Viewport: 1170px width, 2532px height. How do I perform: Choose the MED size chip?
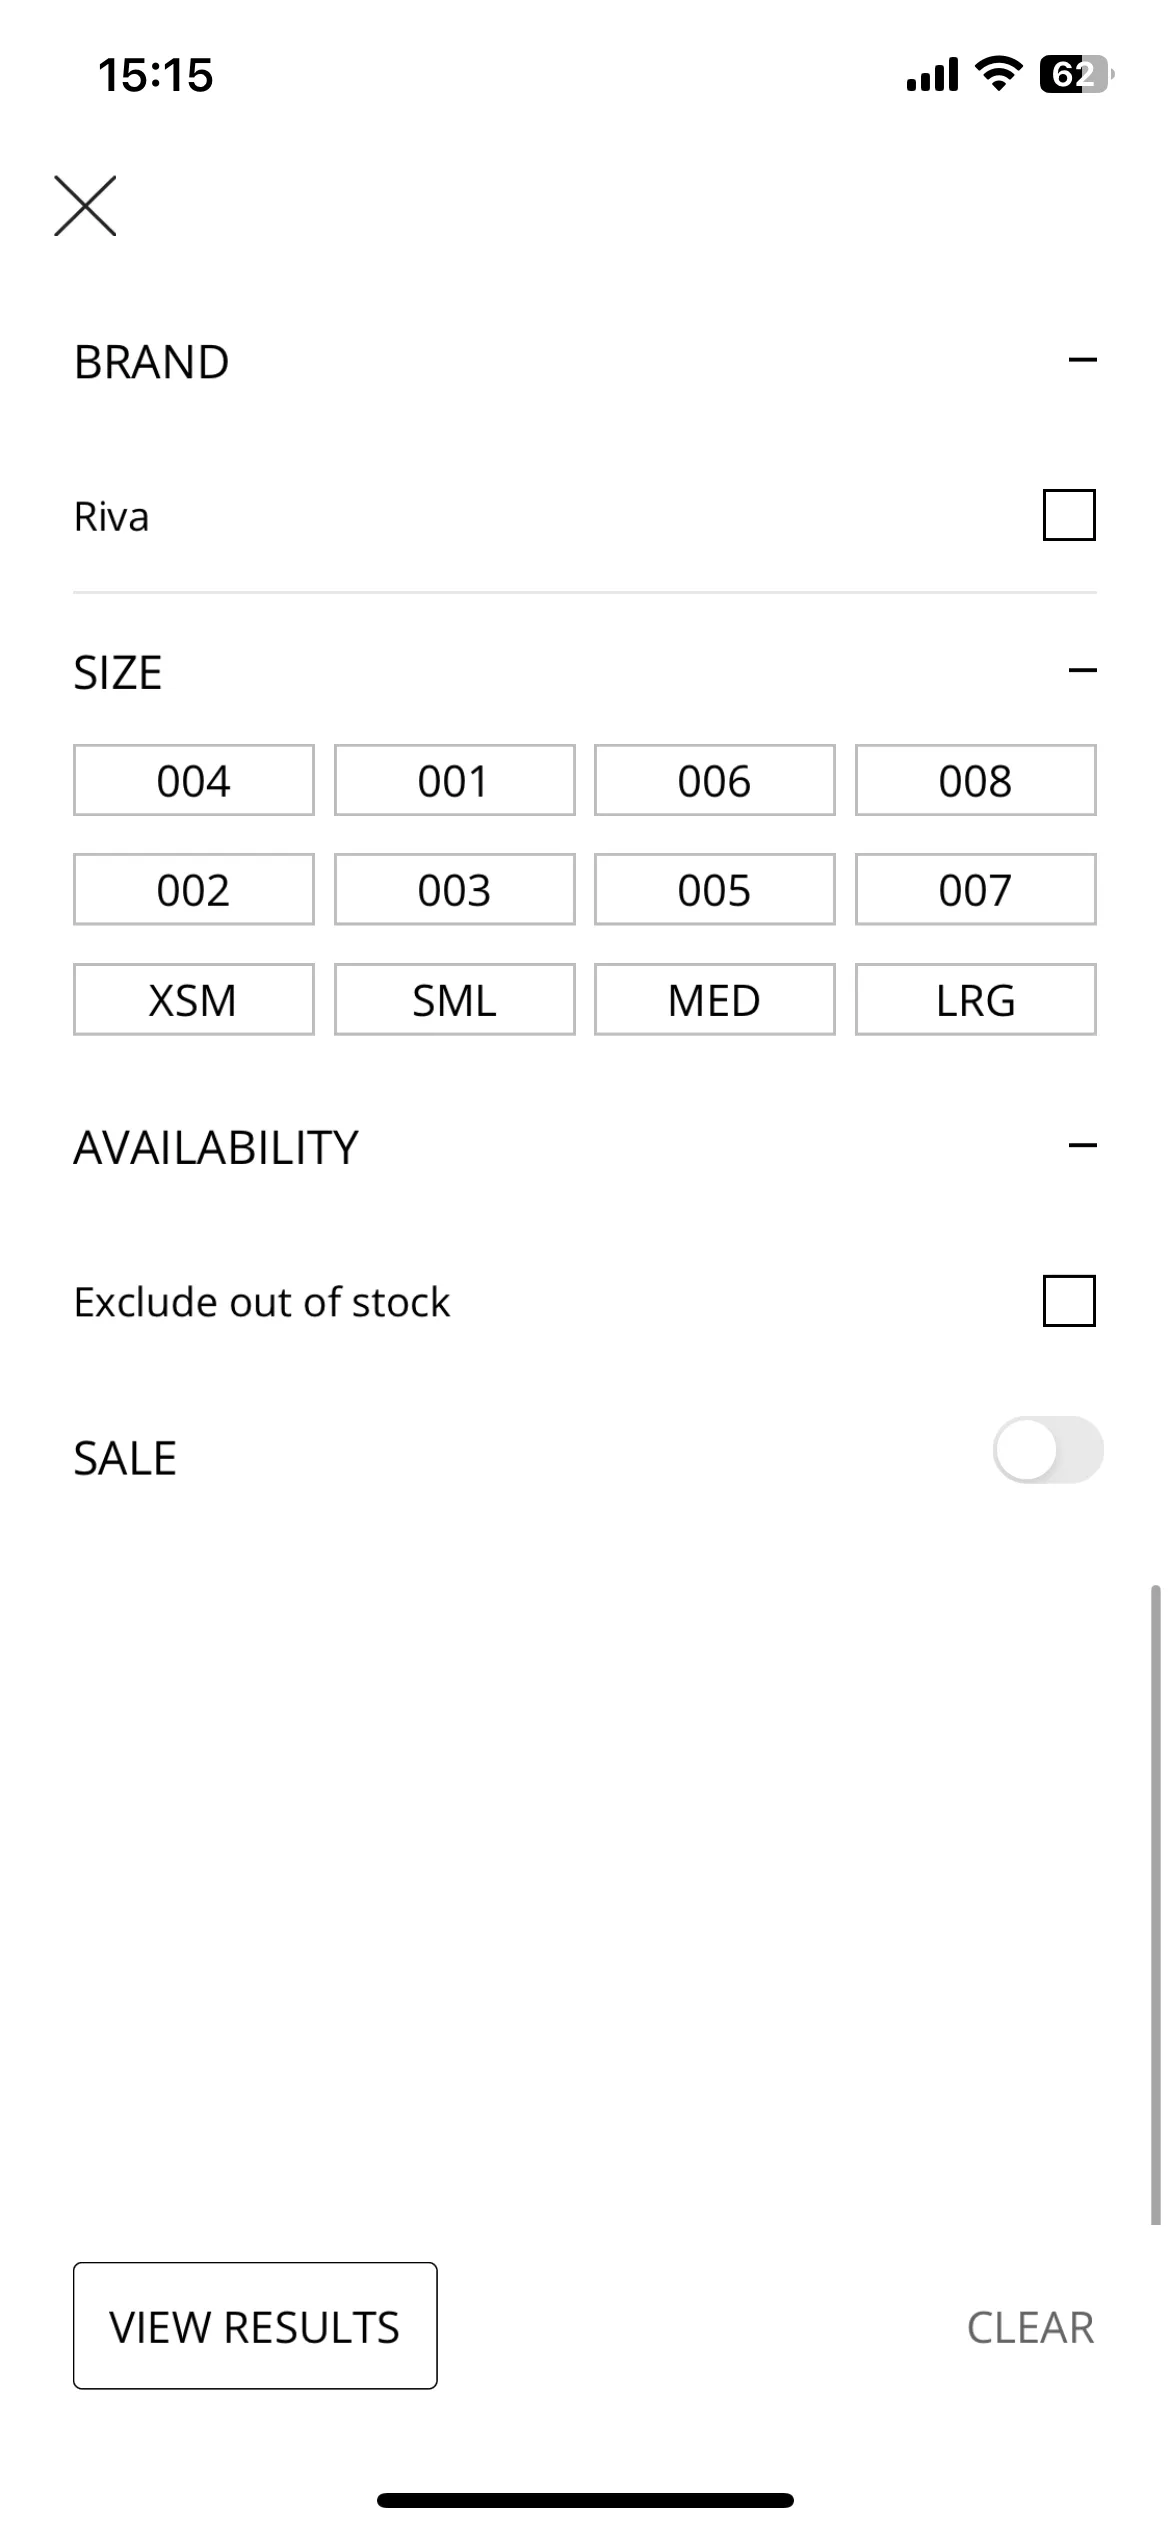tap(715, 999)
